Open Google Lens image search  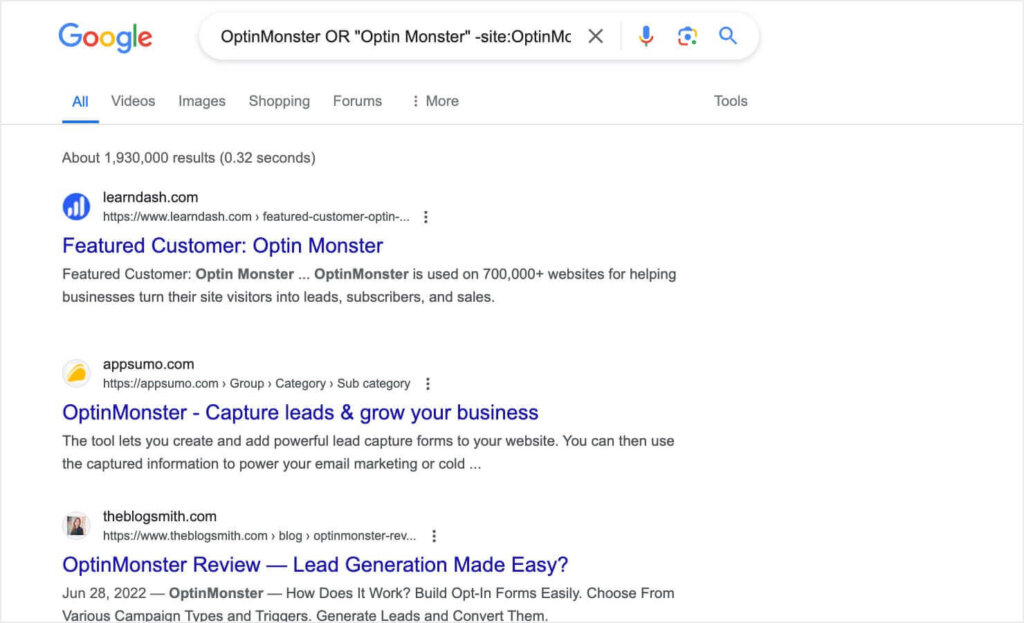(x=687, y=35)
